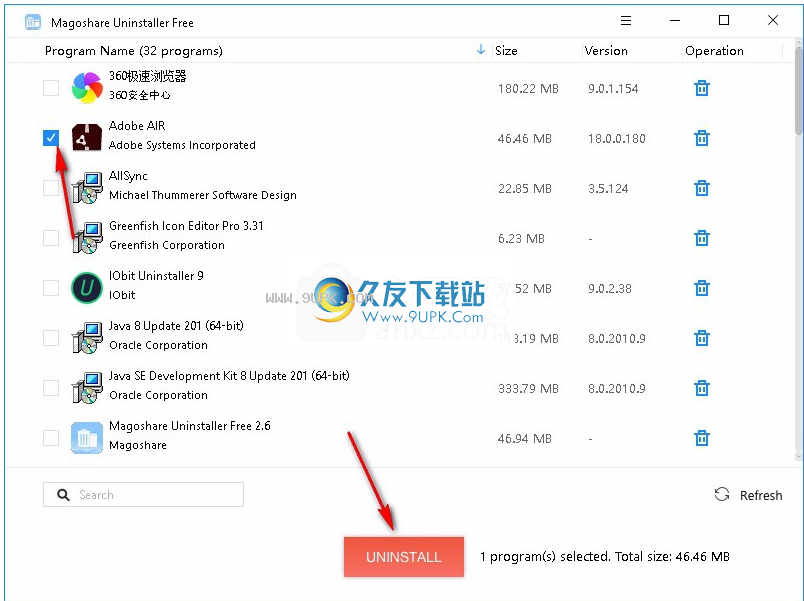Click version value 9.0.2.38
The height and width of the screenshot is (601, 804).
click(610, 289)
